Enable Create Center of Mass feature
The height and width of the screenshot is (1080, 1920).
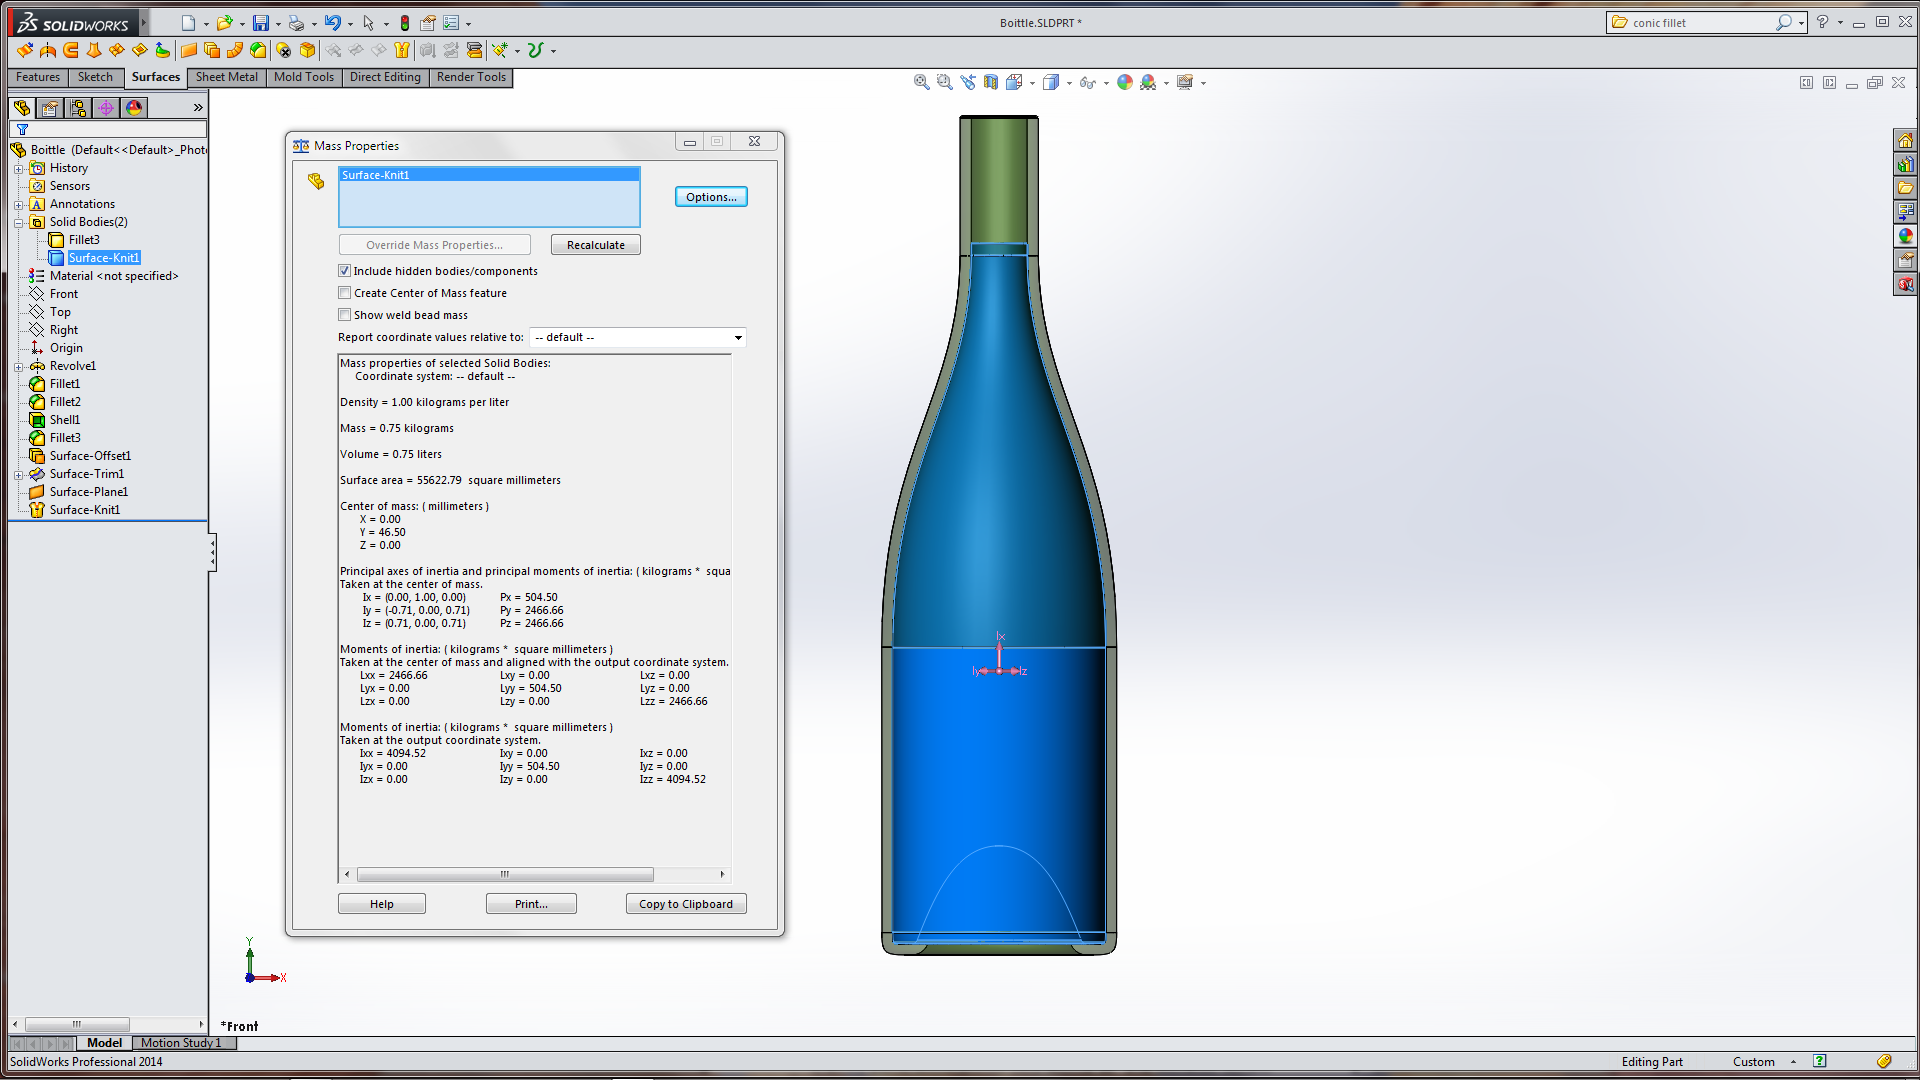(345, 293)
